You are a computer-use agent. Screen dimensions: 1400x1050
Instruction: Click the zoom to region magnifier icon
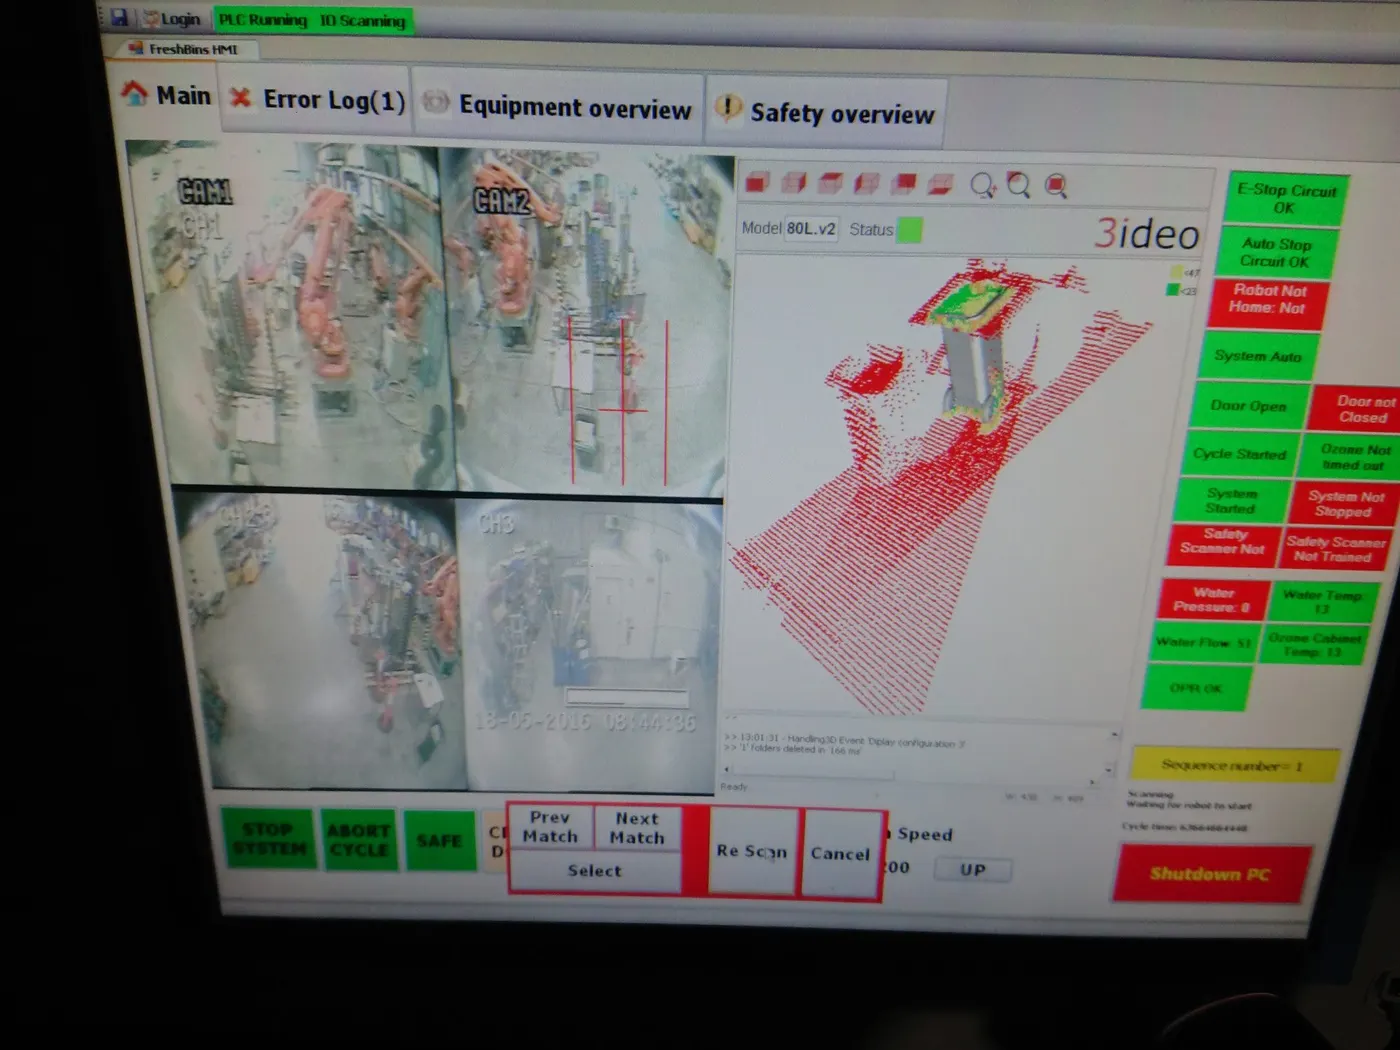[1019, 185]
